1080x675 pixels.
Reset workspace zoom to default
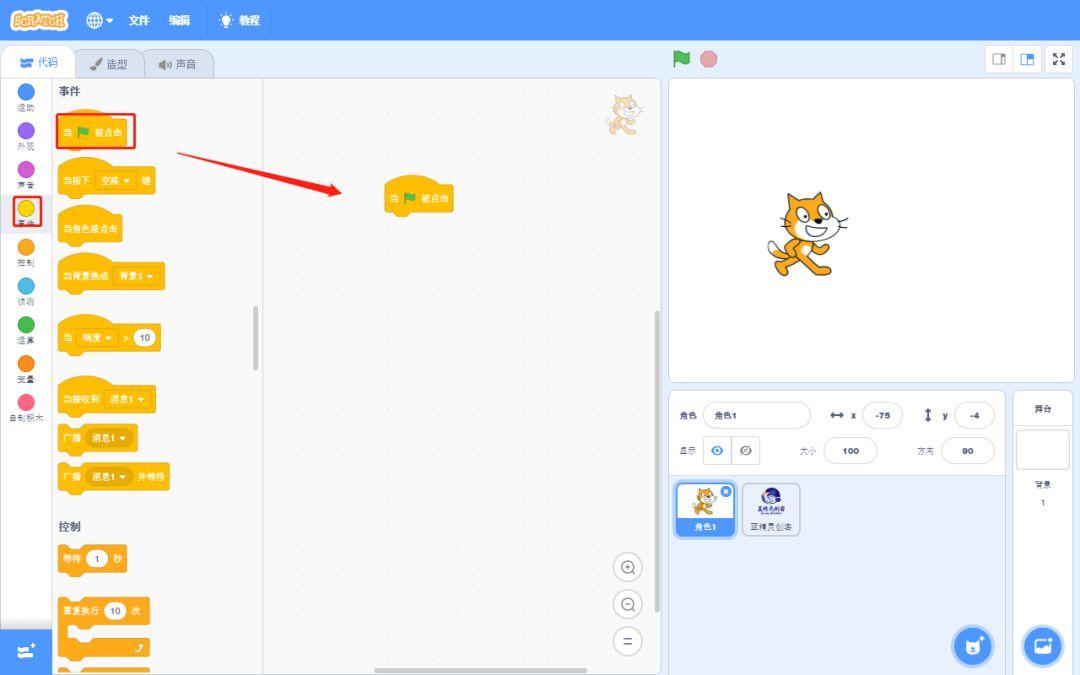tap(627, 641)
